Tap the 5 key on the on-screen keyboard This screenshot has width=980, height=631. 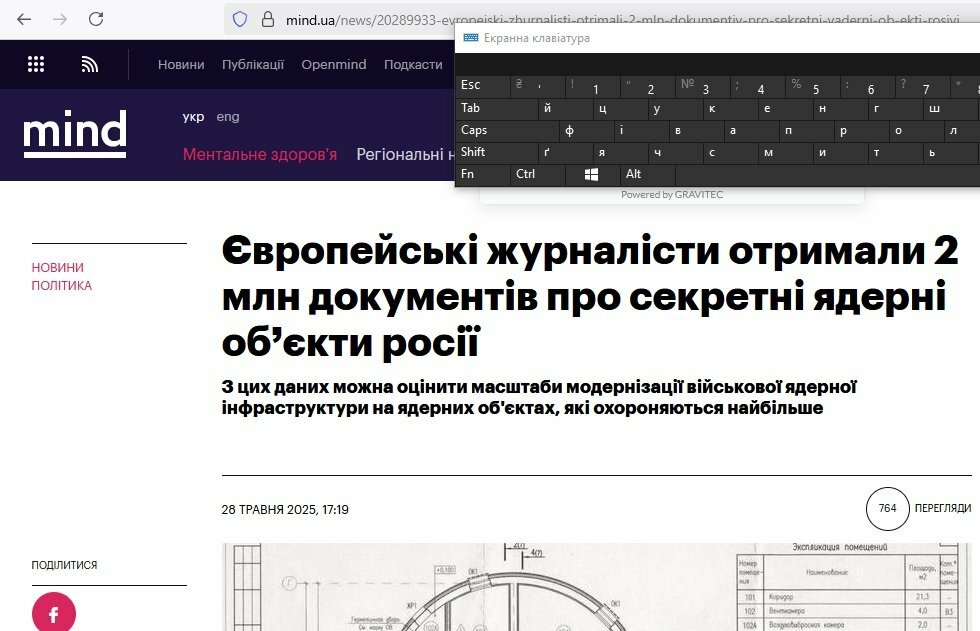point(812,86)
